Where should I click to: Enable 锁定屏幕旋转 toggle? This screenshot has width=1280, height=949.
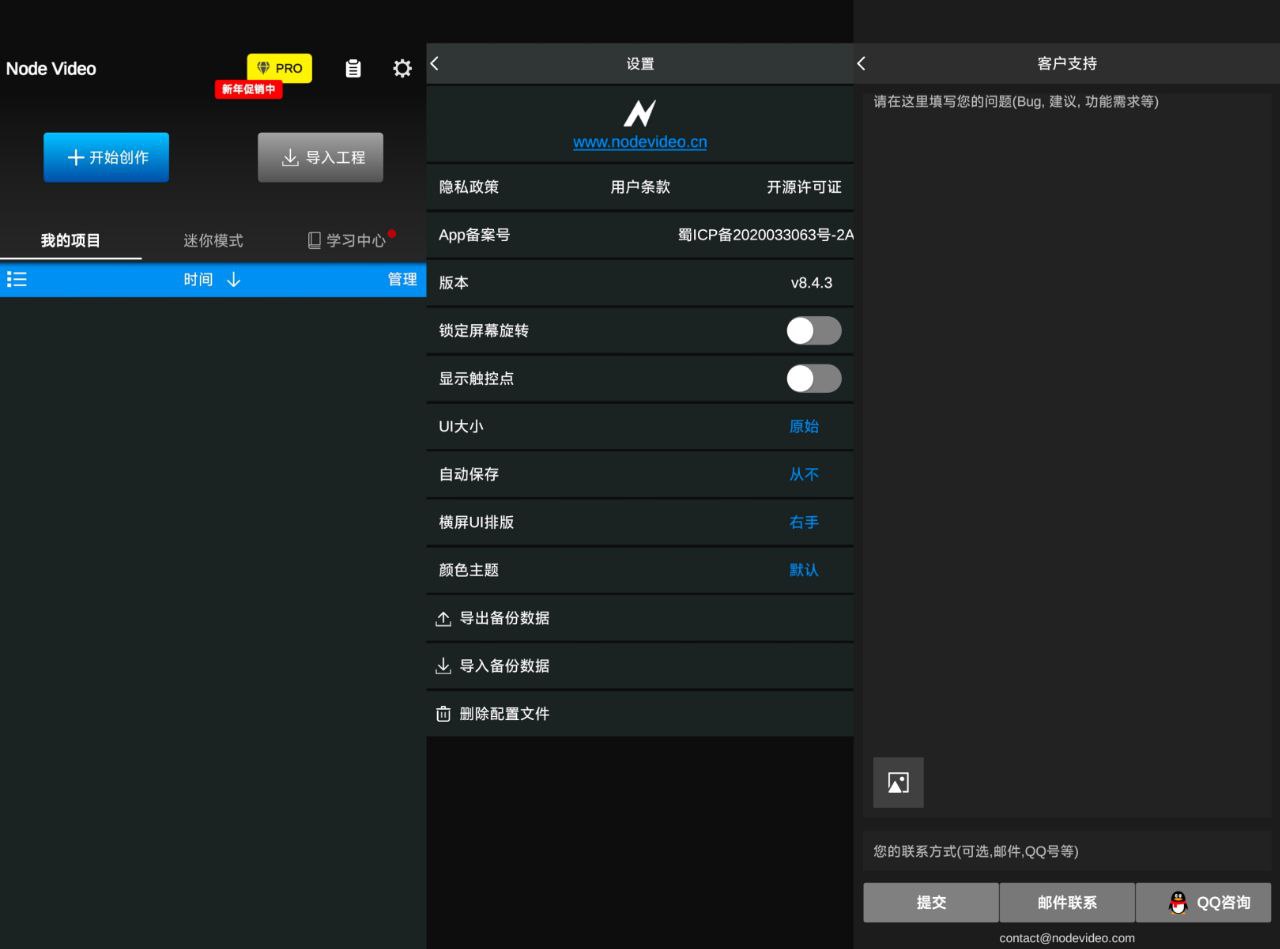[813, 330]
